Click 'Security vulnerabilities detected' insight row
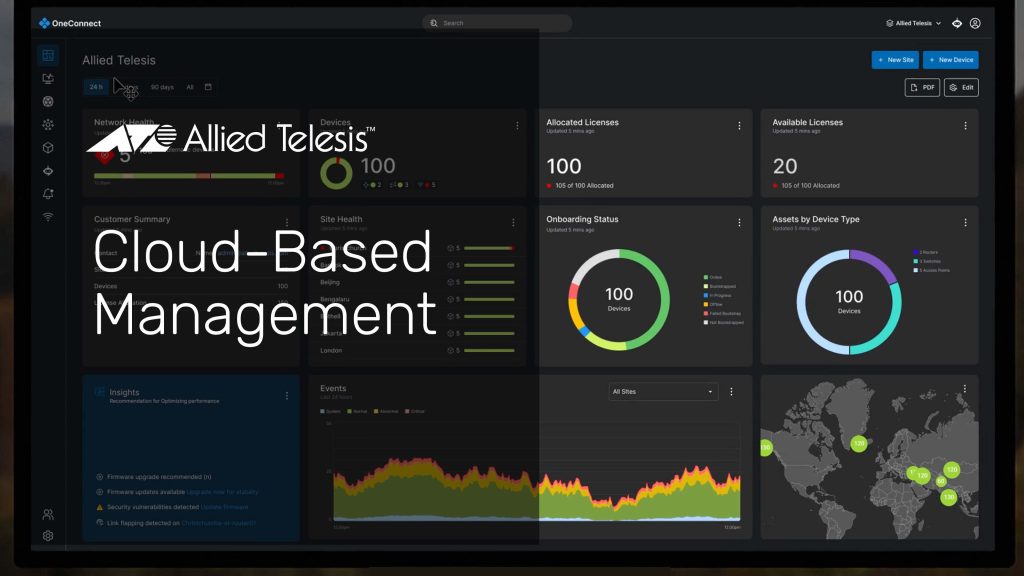This screenshot has height=576, width=1024. (172, 507)
